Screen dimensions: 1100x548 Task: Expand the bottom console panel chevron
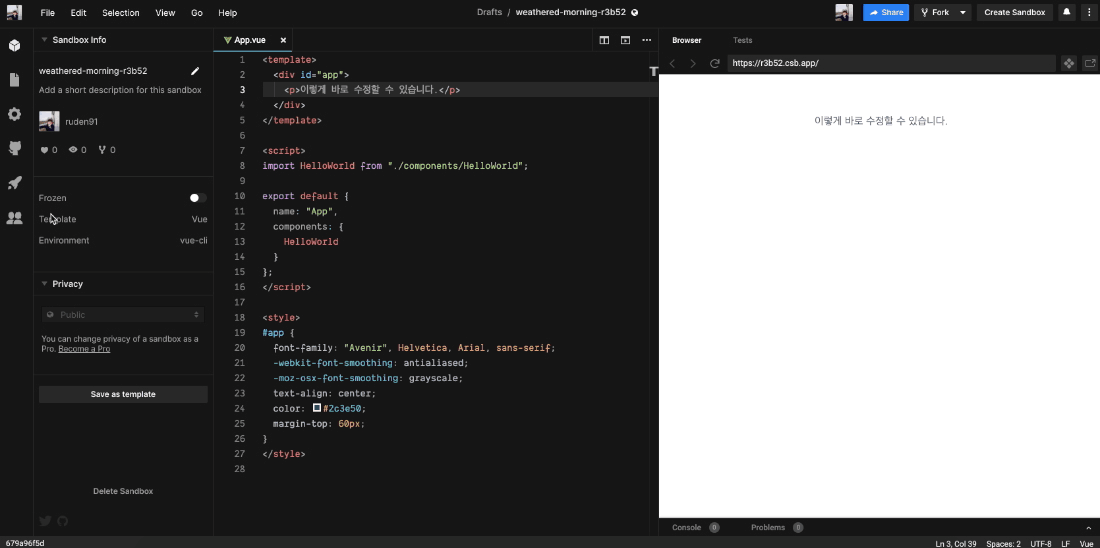click(x=1088, y=528)
